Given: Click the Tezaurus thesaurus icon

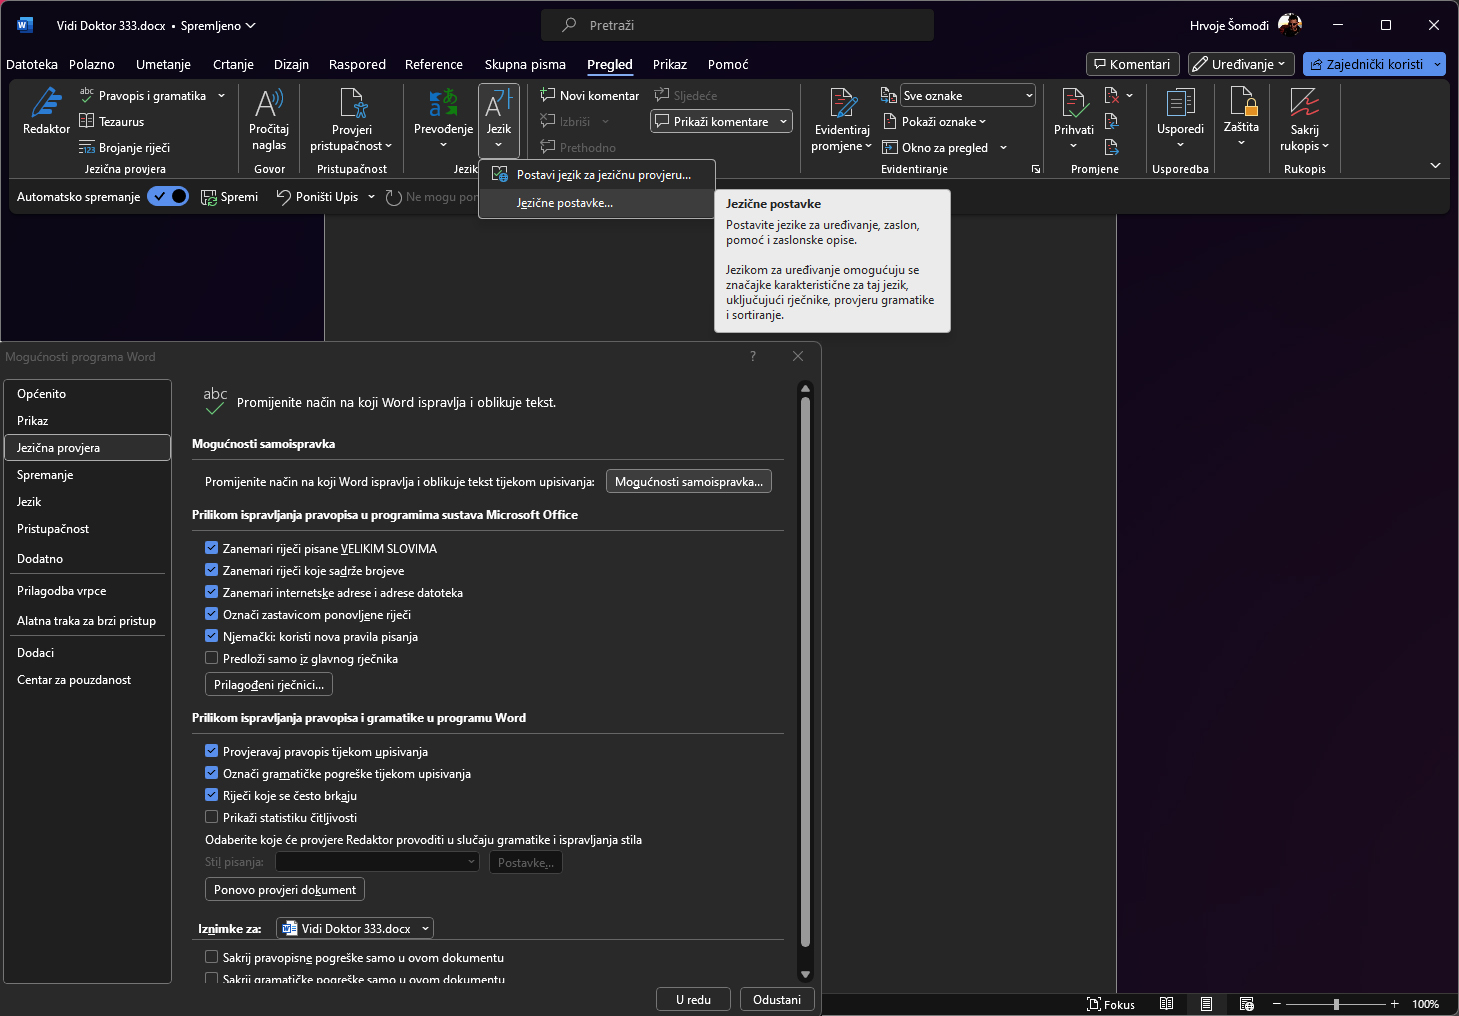Looking at the screenshot, I should click(87, 121).
